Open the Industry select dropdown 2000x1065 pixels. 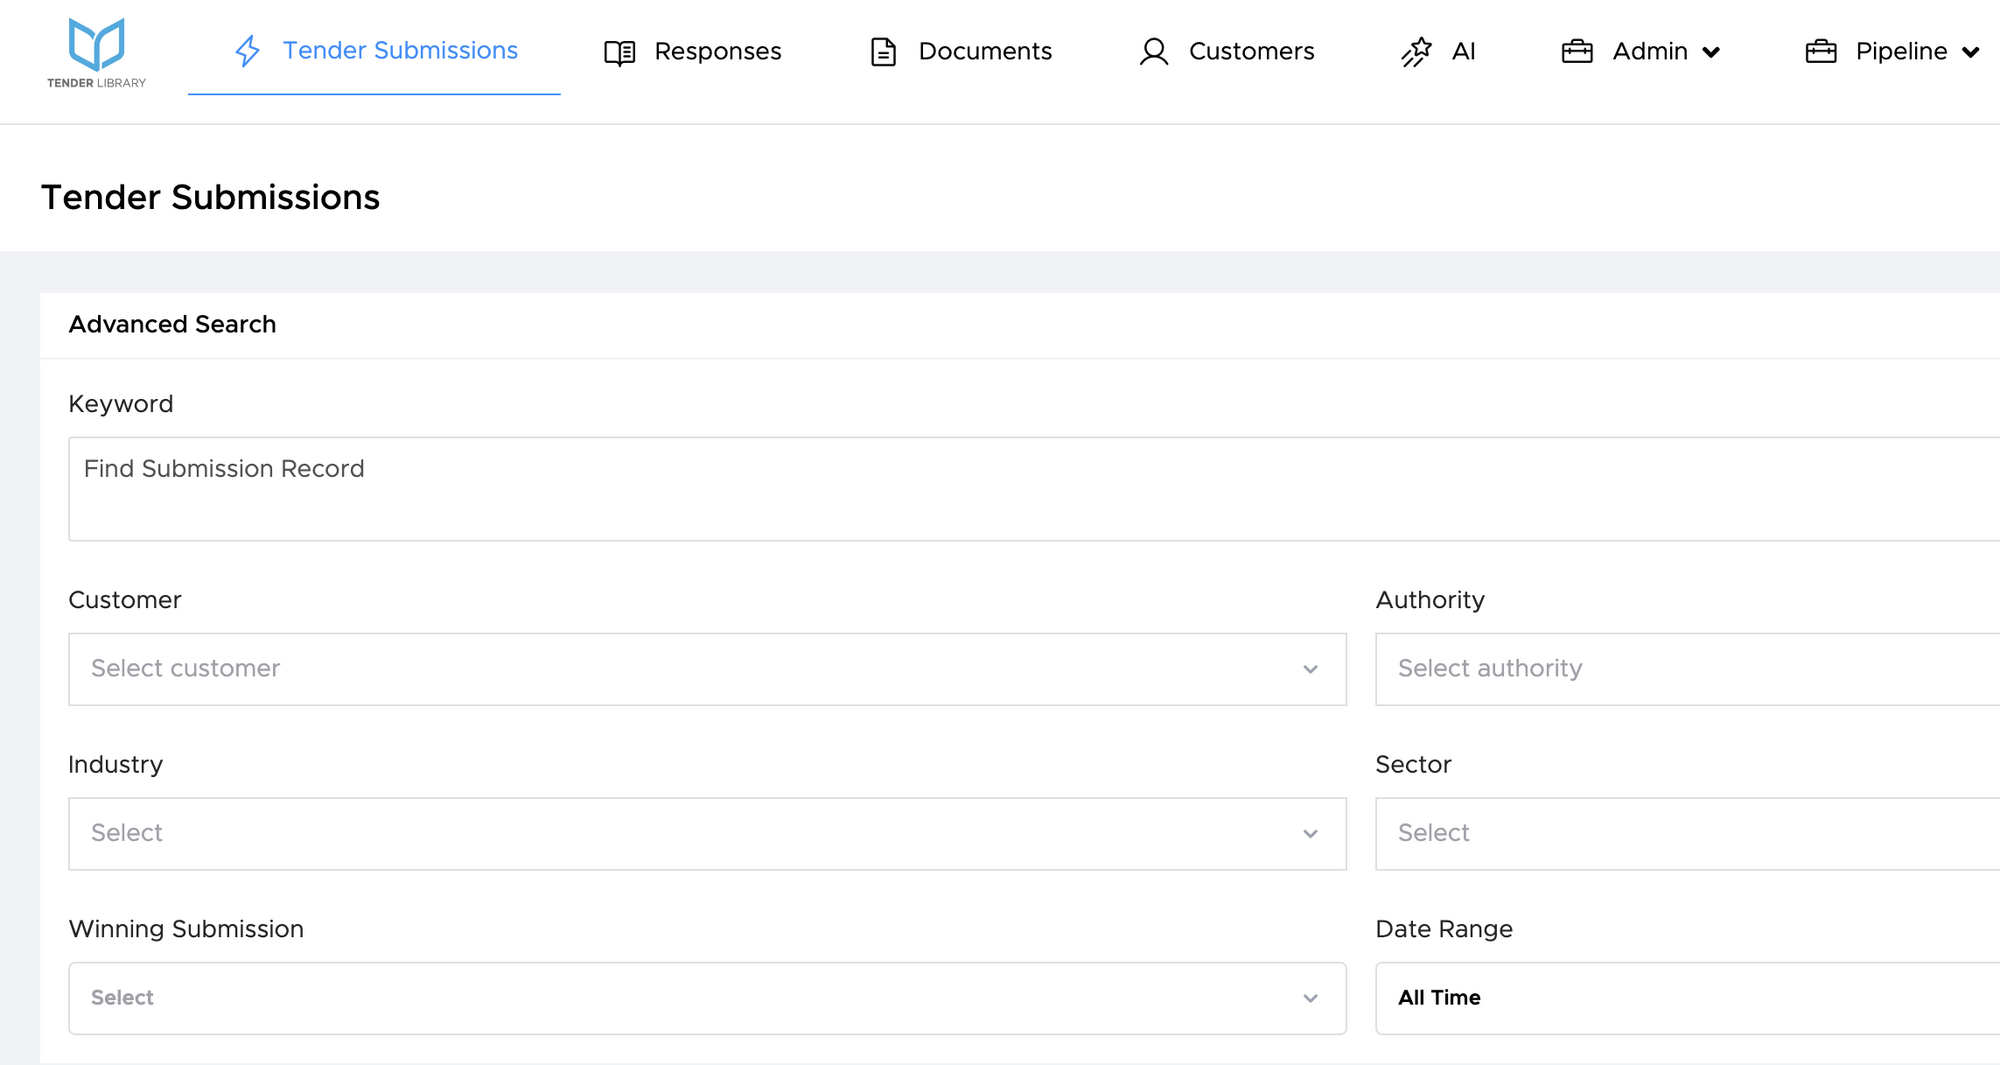(706, 834)
